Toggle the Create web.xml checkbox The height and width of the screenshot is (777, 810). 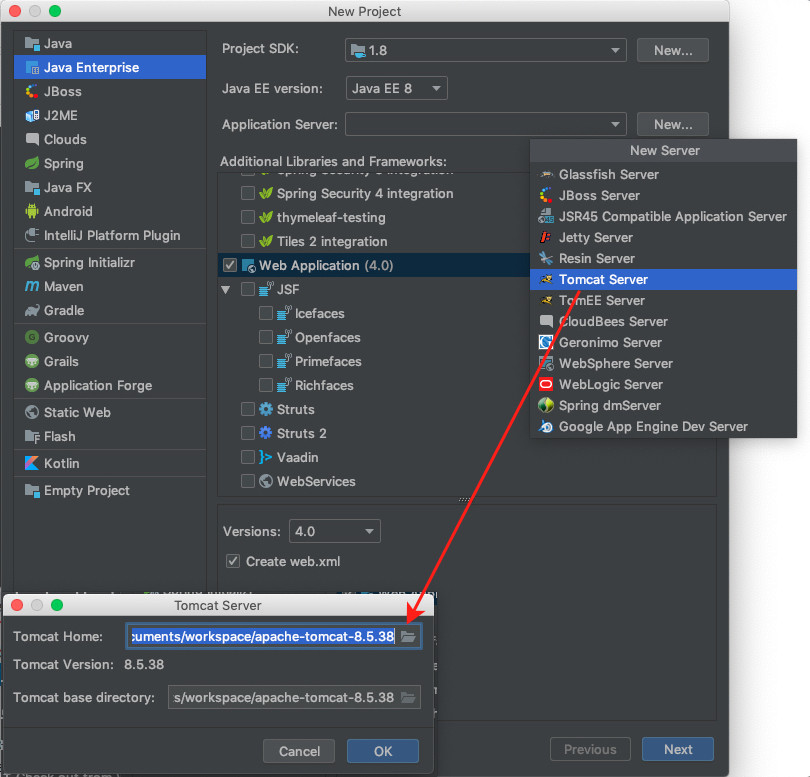233,562
